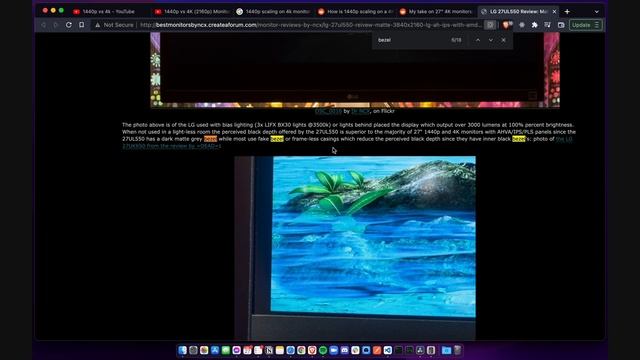Image resolution: width=640 pixels, height=360 pixels.
Task: Open the Brave wallet icon in toolbar
Action: pyautogui.click(x=561, y=25)
